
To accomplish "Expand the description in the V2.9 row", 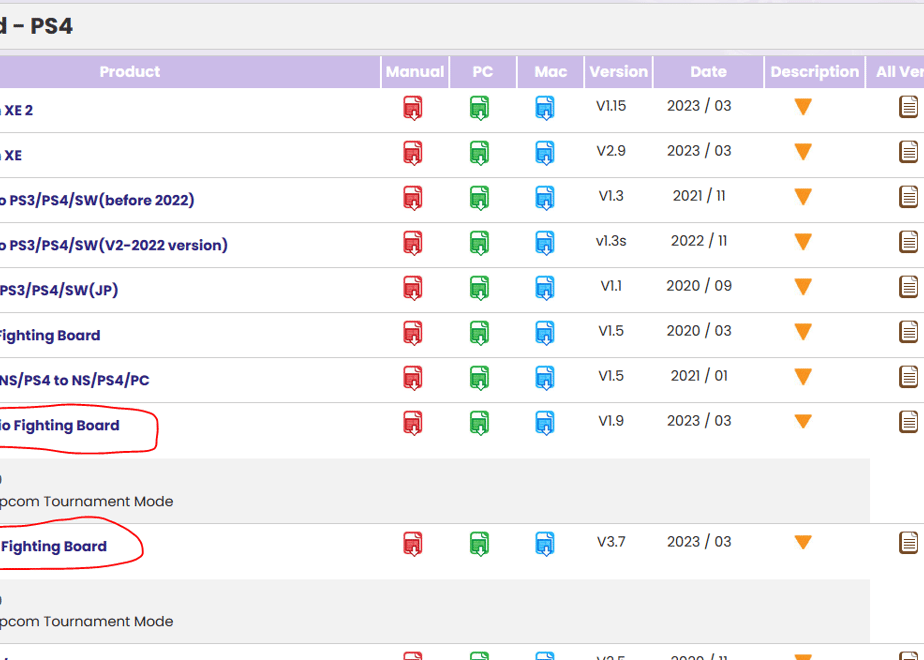I will 803,151.
